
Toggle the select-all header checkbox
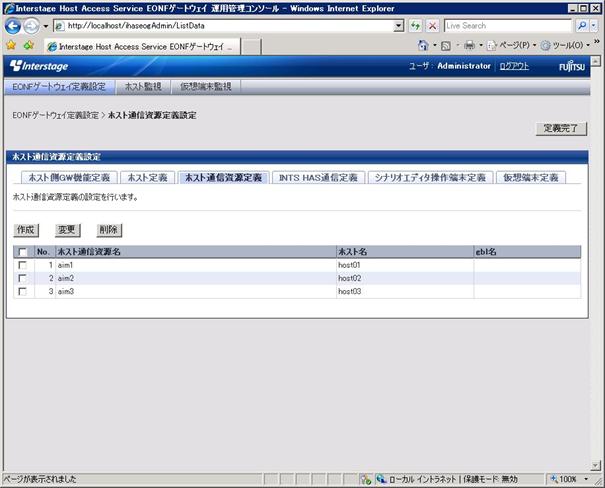(x=22, y=252)
